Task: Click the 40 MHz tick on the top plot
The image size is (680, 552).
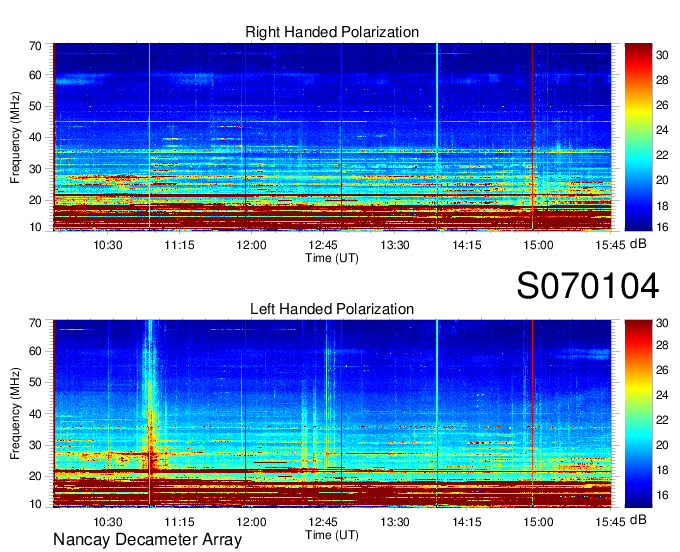Action: [x=35, y=137]
